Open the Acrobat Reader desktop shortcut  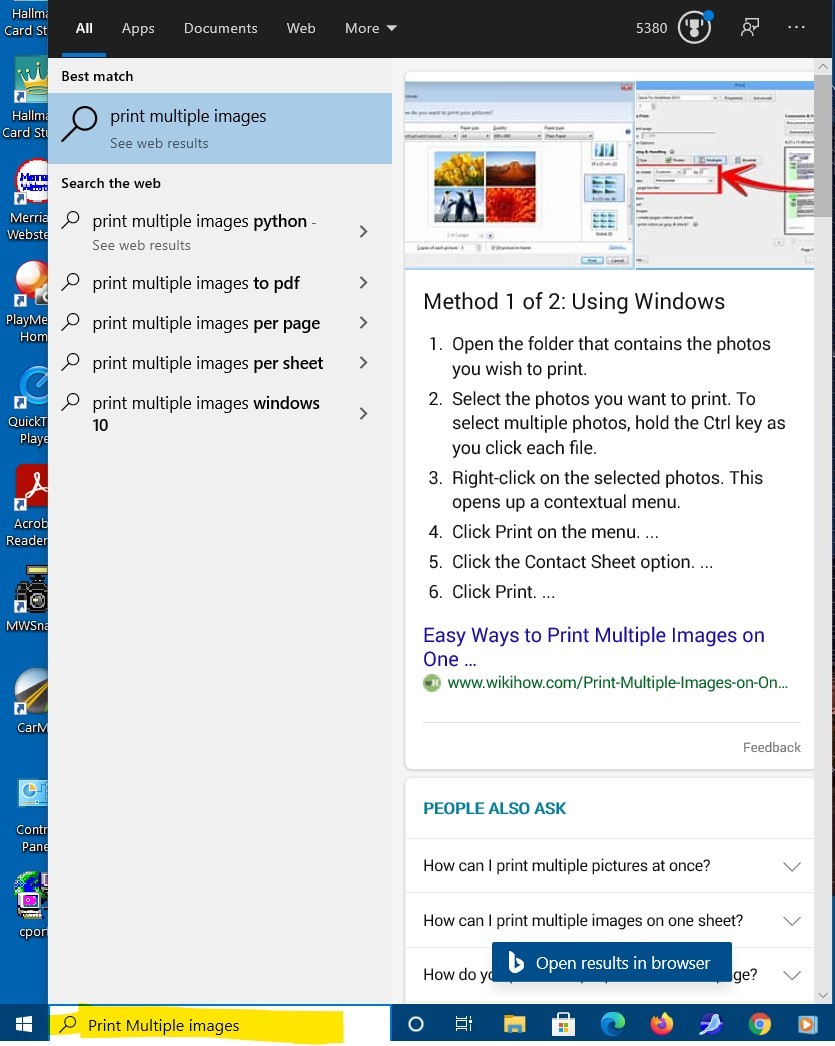pos(29,506)
